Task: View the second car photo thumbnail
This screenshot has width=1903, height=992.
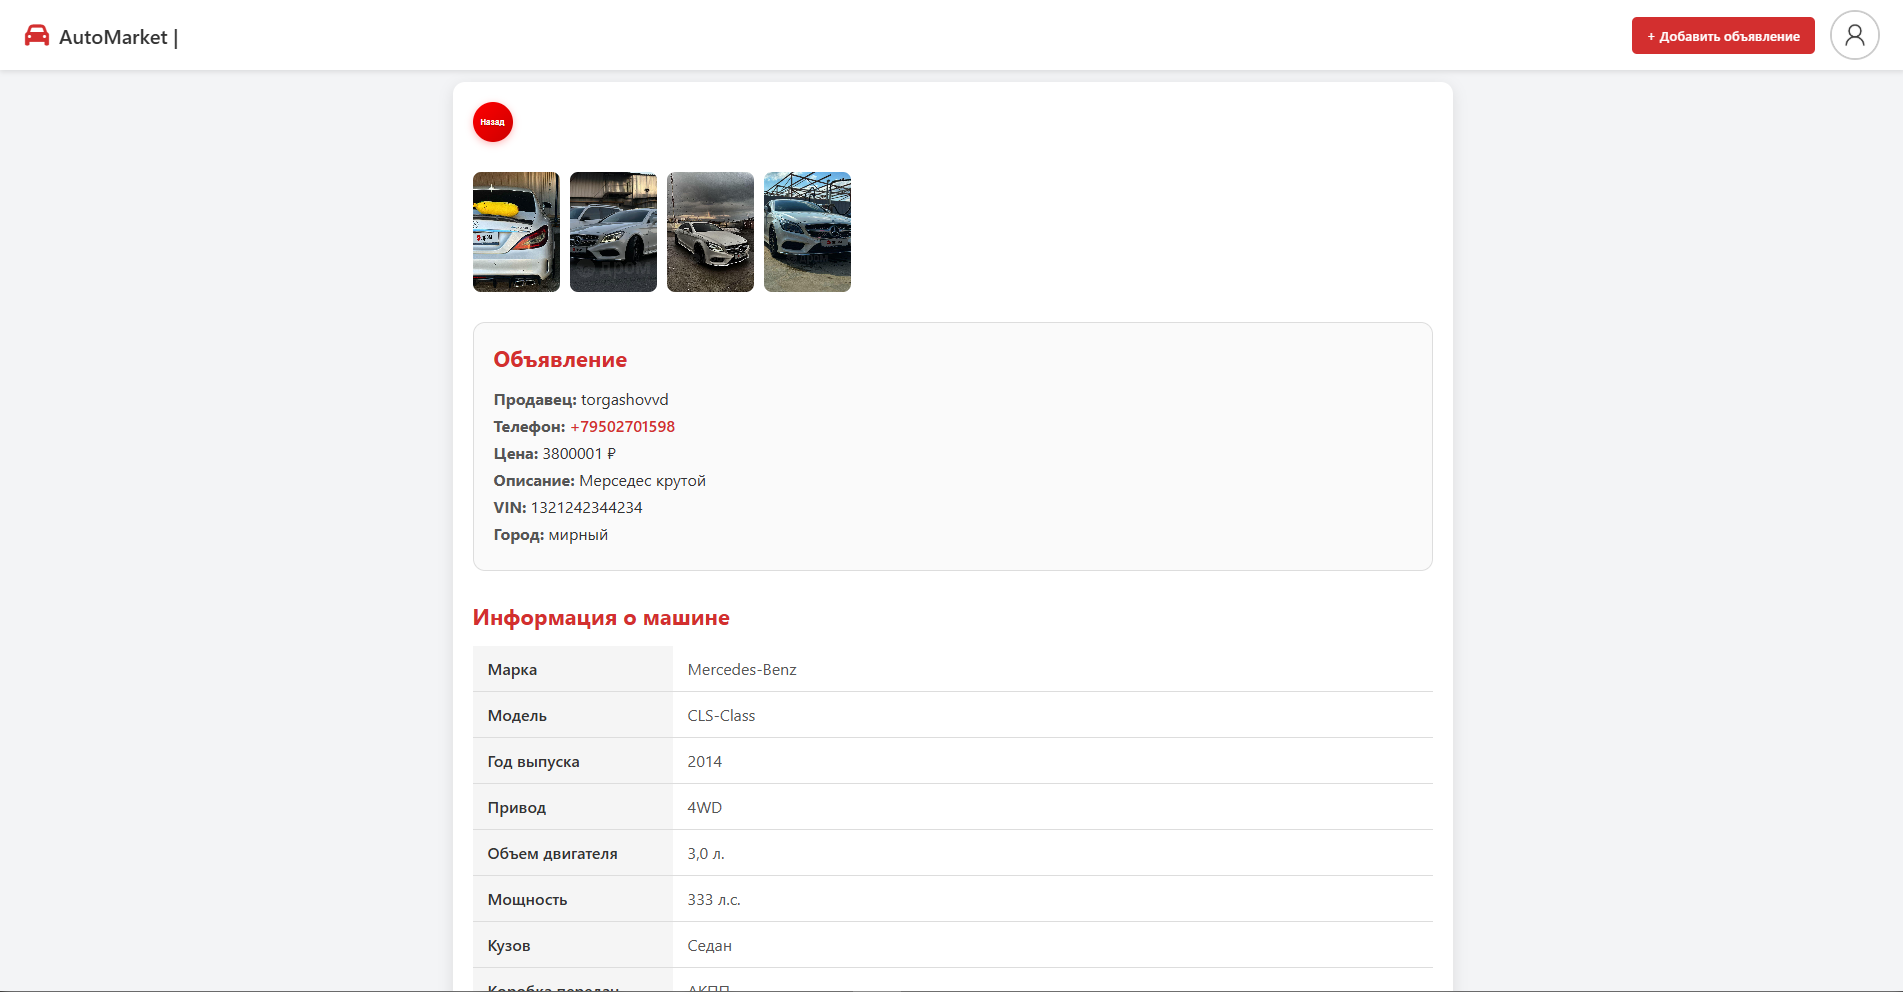Action: (x=613, y=232)
